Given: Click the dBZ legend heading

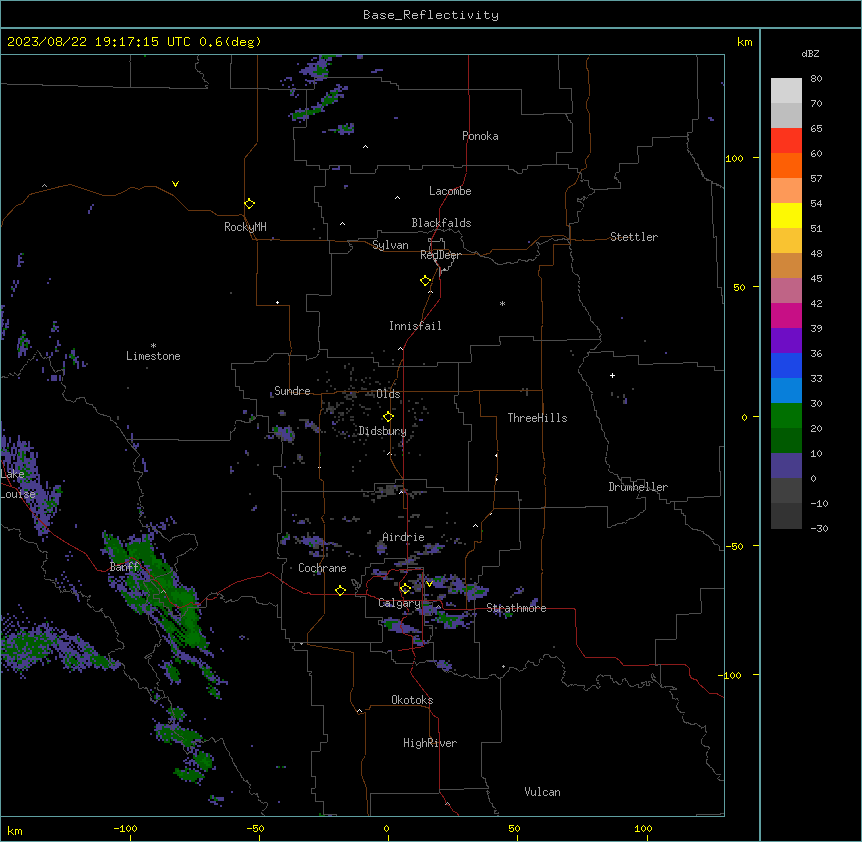Looking at the screenshot, I should pyautogui.click(x=810, y=53).
